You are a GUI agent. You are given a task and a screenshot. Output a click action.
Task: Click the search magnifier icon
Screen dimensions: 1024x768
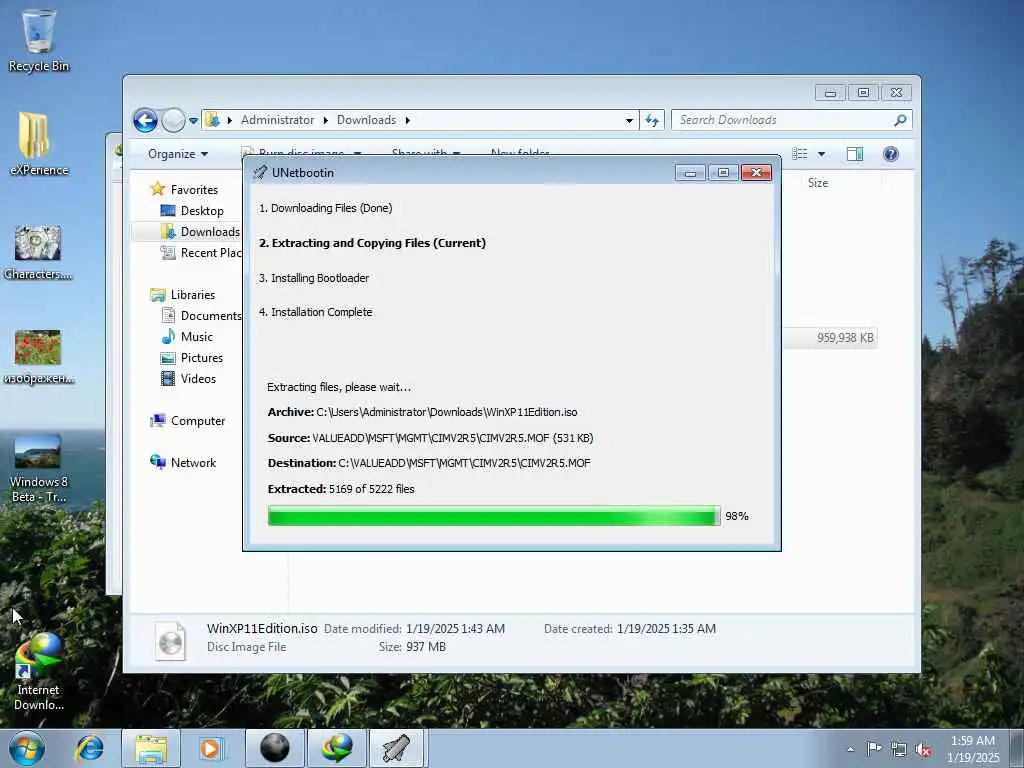coord(901,120)
